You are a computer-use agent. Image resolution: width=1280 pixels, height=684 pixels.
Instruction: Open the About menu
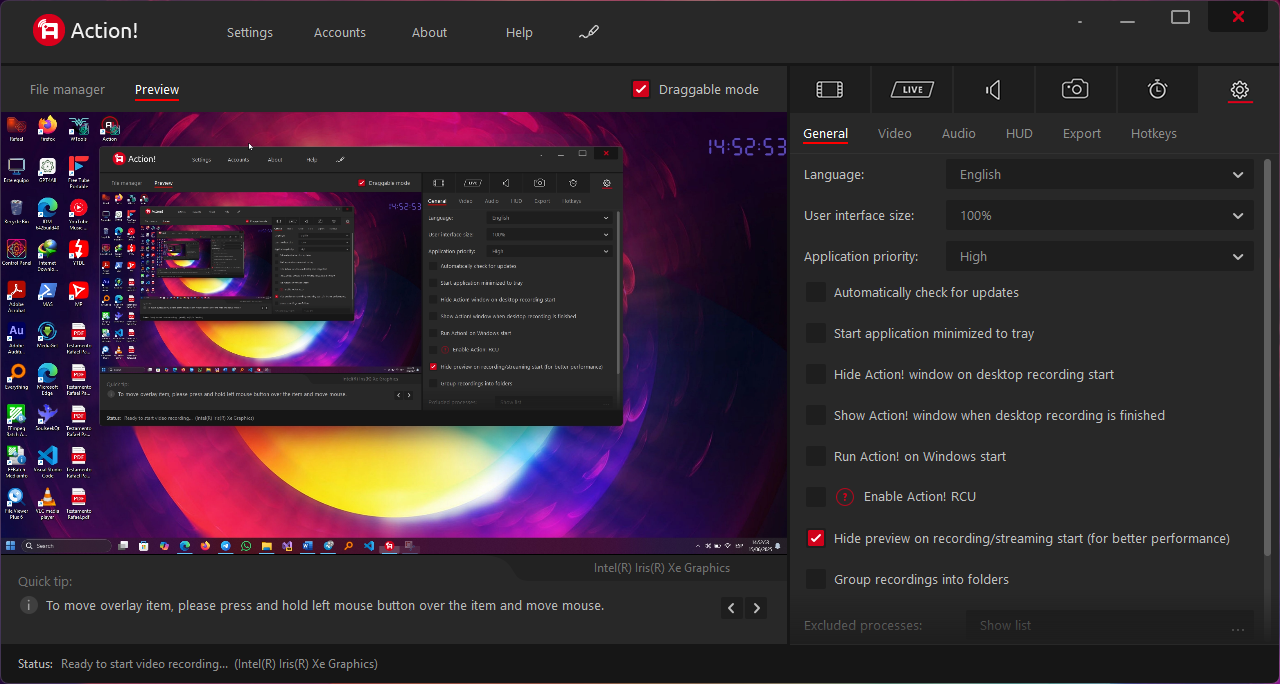coord(430,32)
